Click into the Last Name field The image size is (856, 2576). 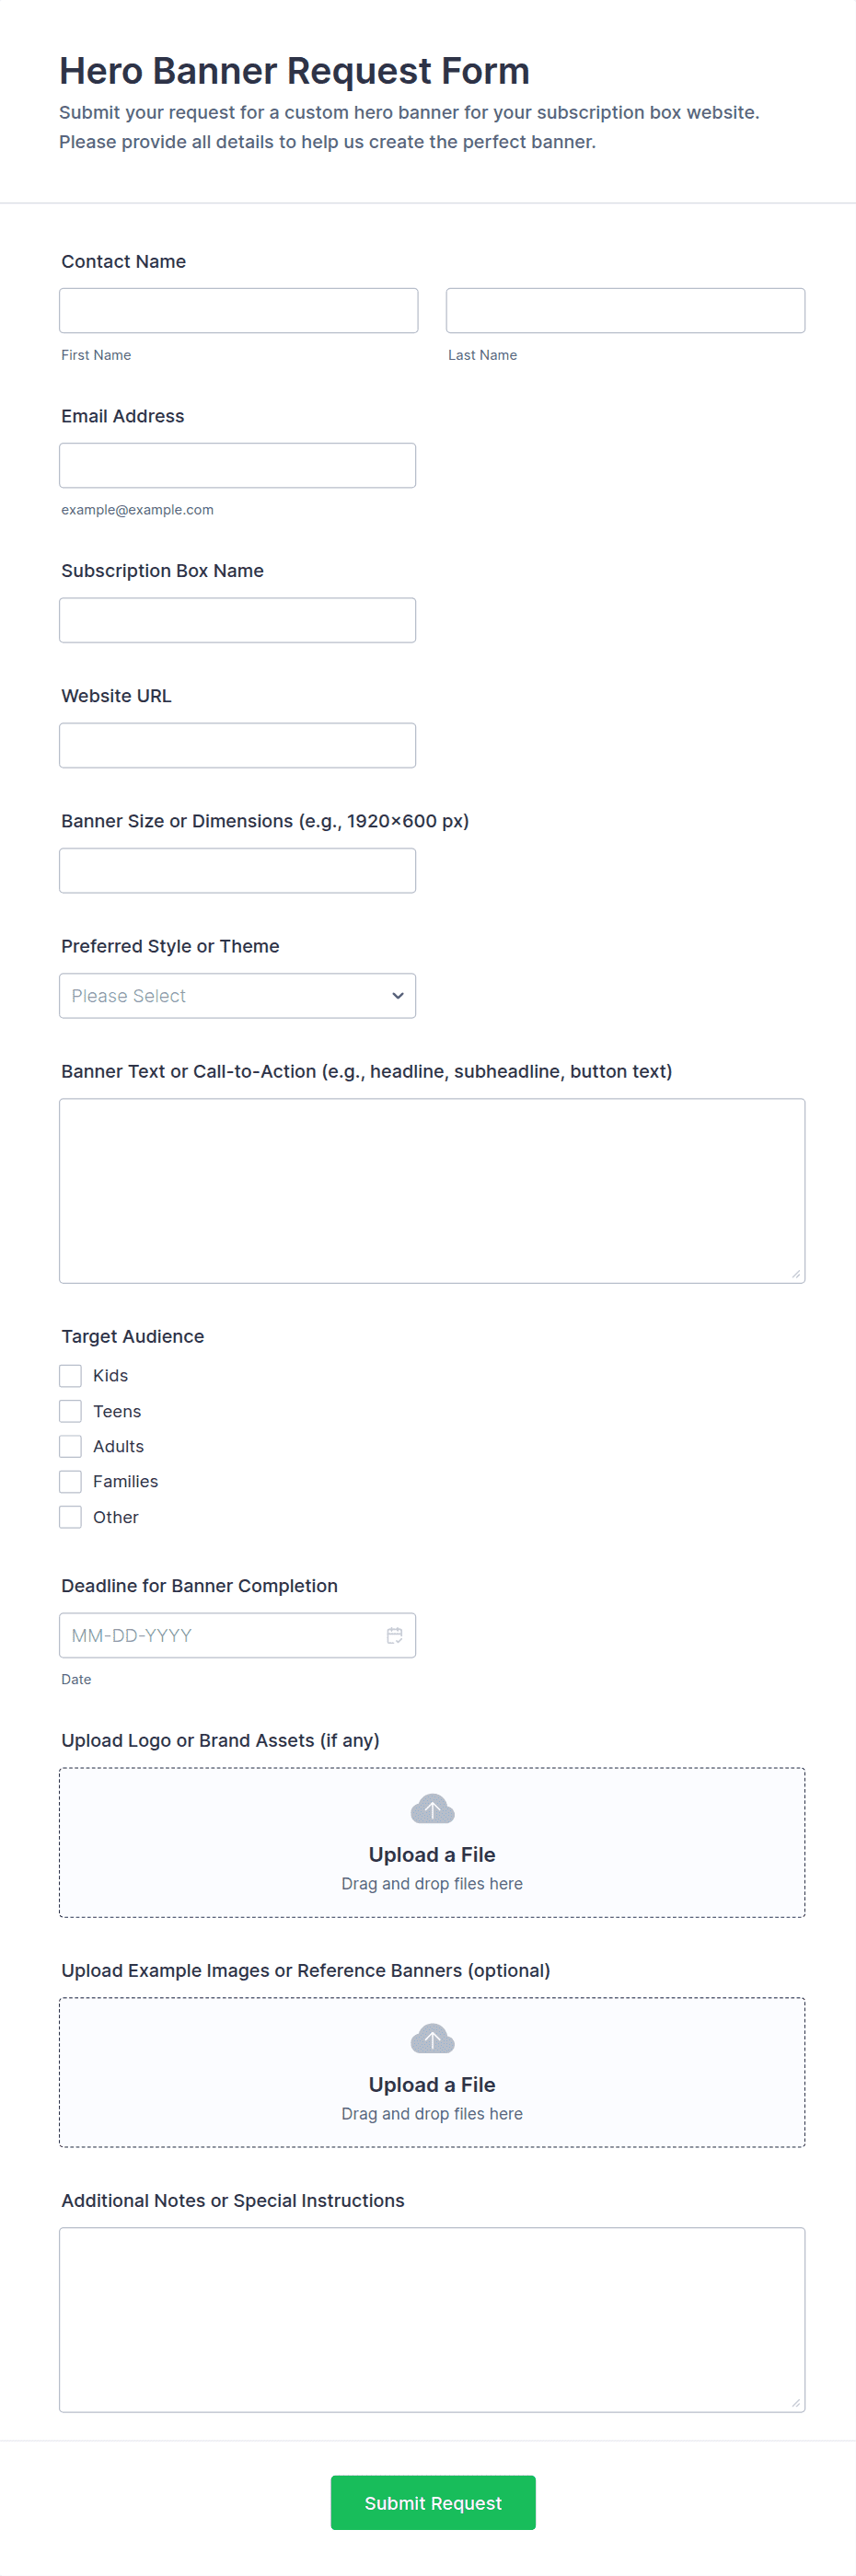tap(625, 310)
